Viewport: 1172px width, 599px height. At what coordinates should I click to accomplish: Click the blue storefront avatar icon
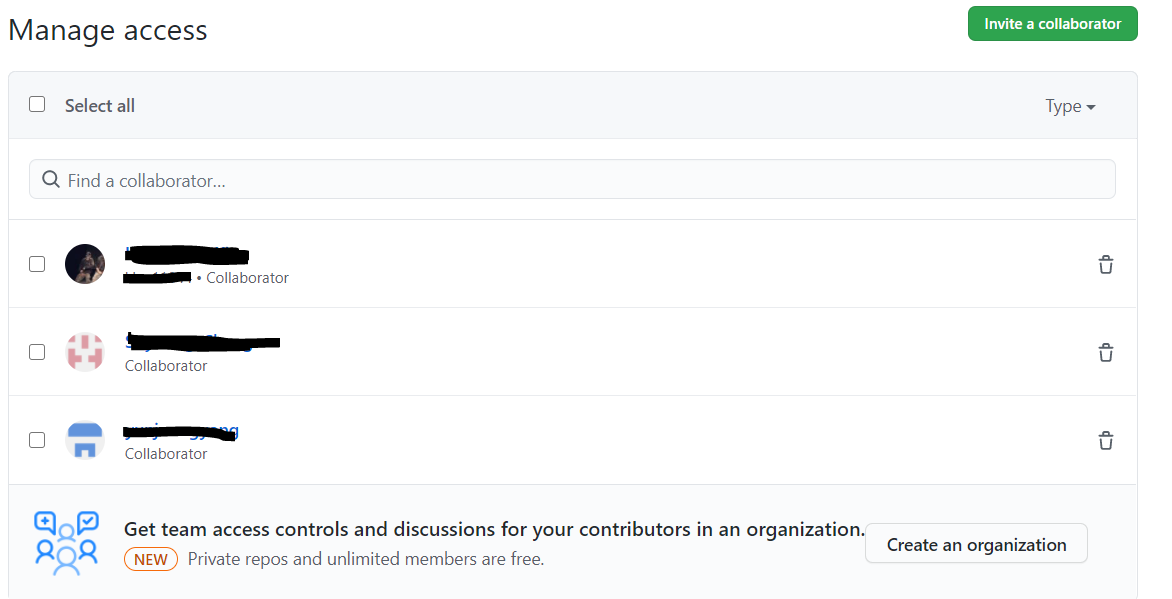[x=85, y=440]
